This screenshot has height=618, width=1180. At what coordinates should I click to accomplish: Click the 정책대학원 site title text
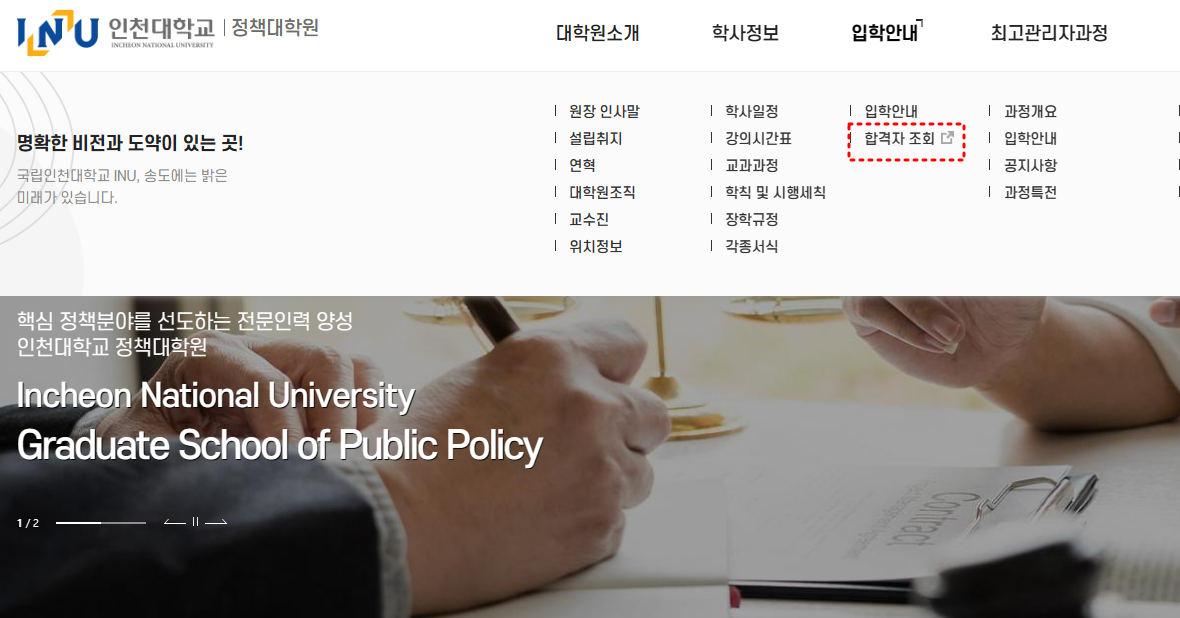(x=275, y=28)
